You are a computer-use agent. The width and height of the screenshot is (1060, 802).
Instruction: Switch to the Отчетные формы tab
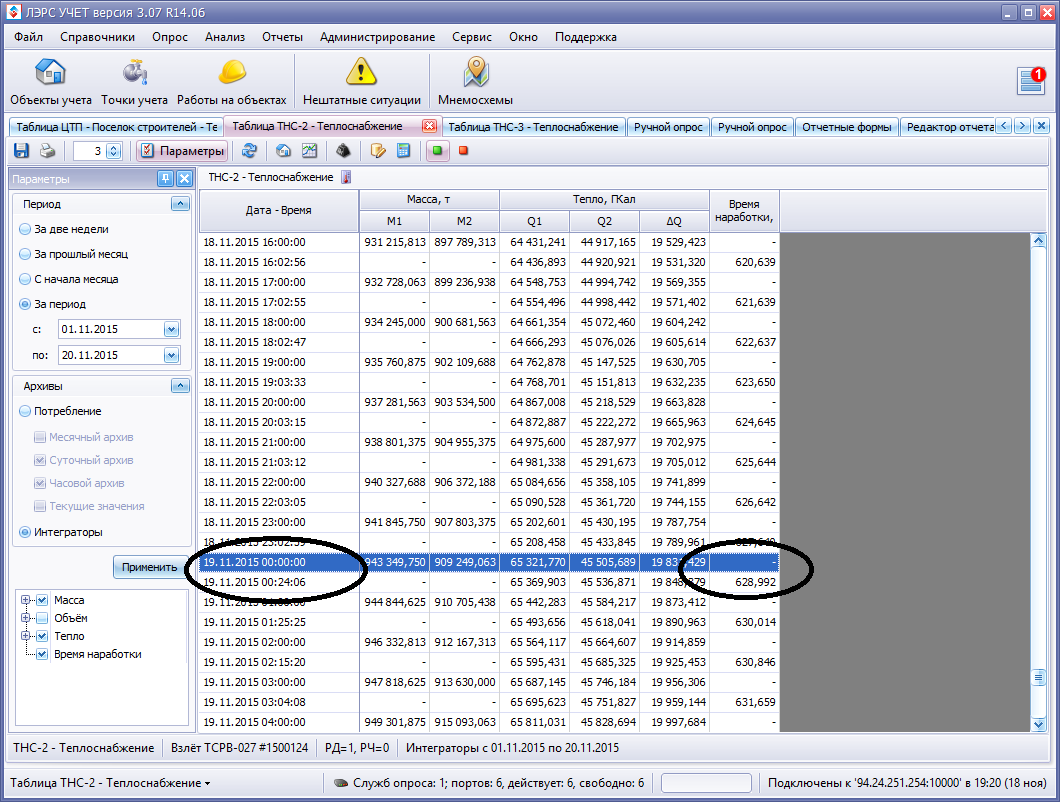[x=846, y=127]
